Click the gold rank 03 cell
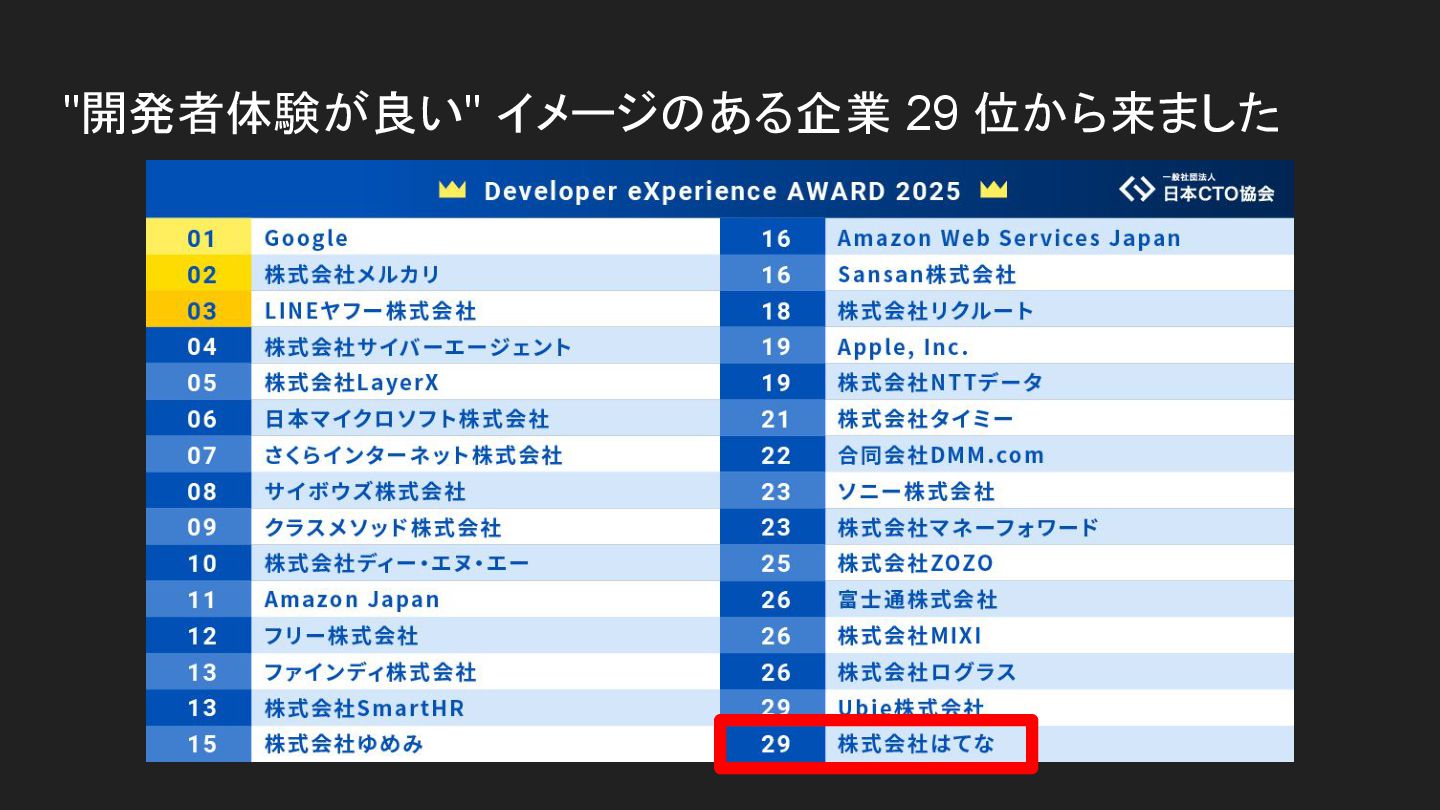The image size is (1440, 810). click(x=198, y=309)
